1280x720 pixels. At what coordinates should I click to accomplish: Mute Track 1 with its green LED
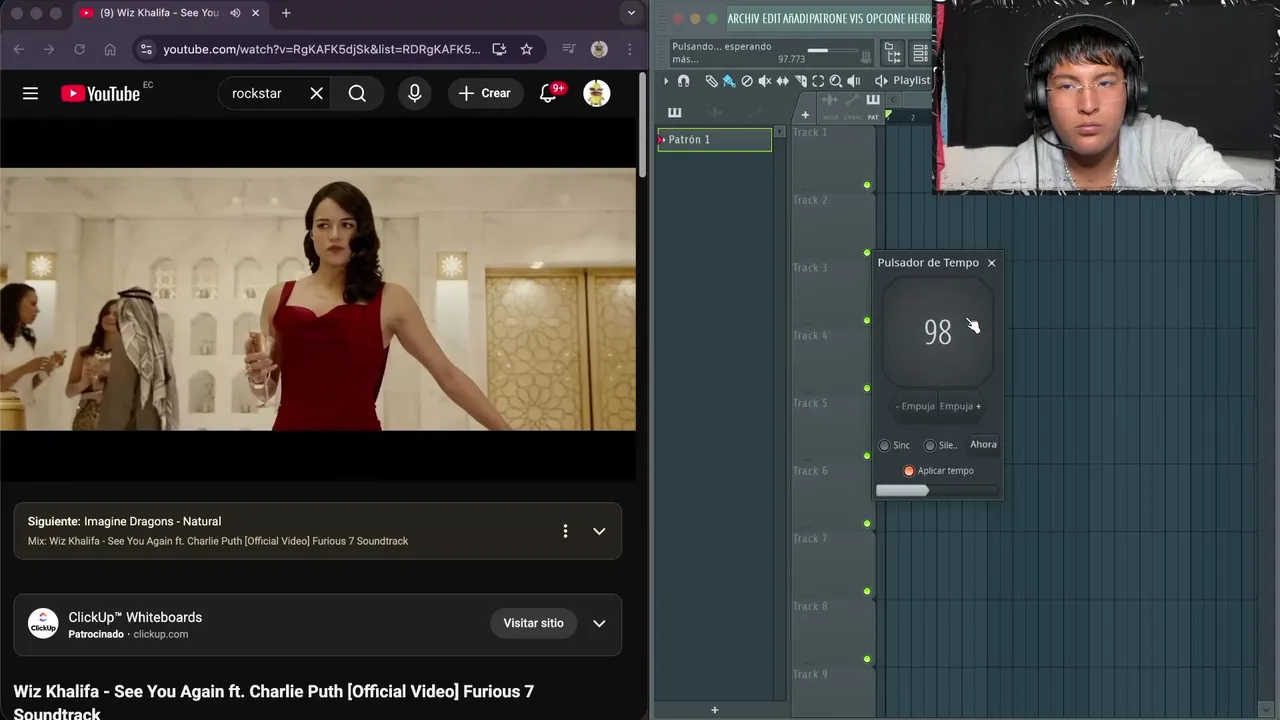tap(867, 185)
